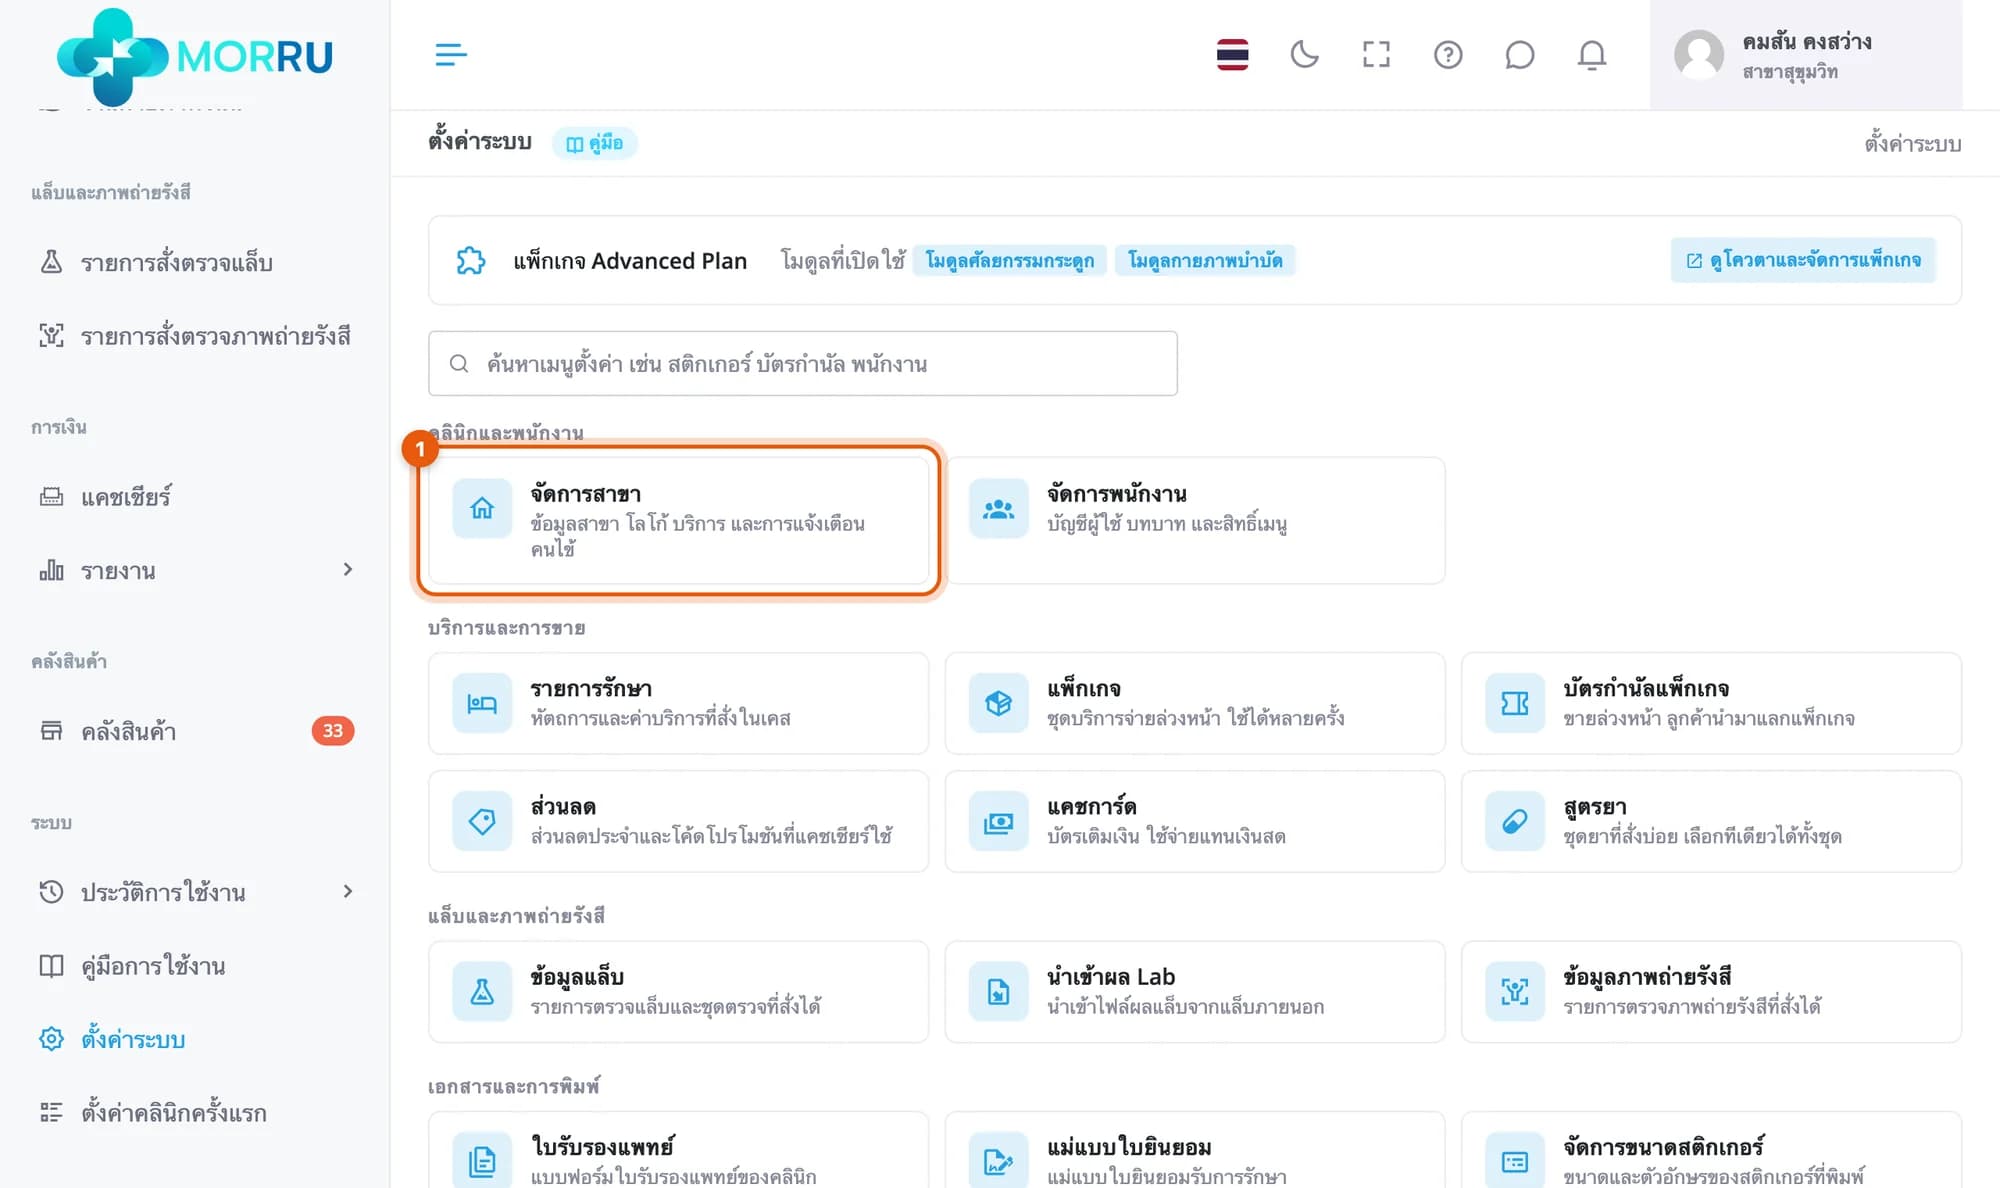Image resolution: width=2000 pixels, height=1188 pixels.
Task: Change language via Thai flag icon
Action: click(1232, 54)
